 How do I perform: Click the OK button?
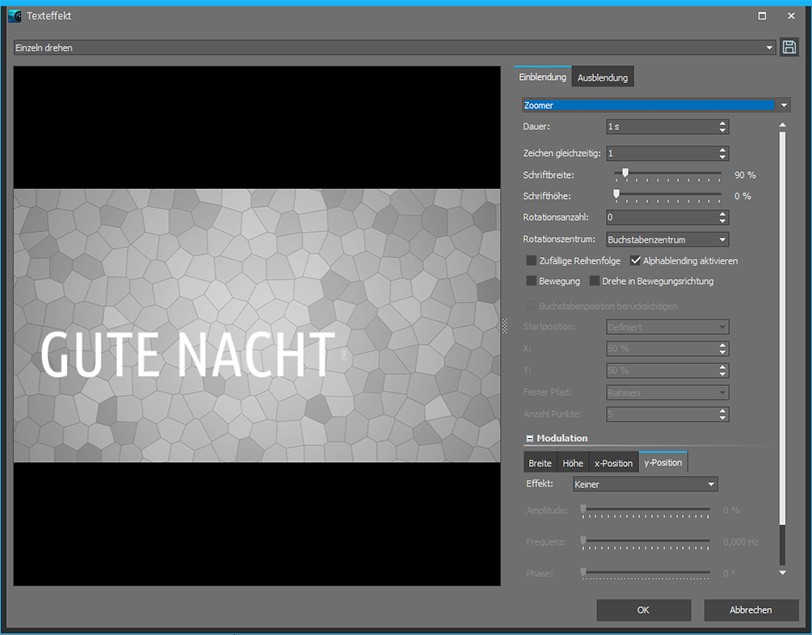643,610
